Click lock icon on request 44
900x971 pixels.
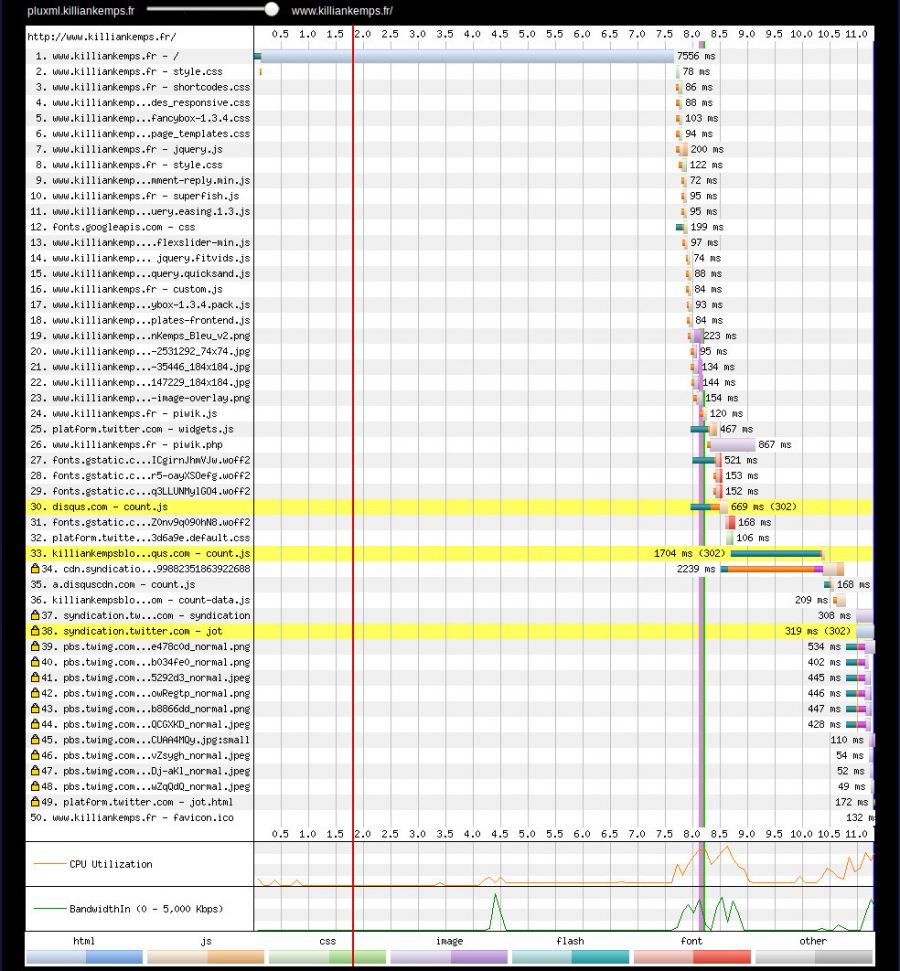(35, 724)
